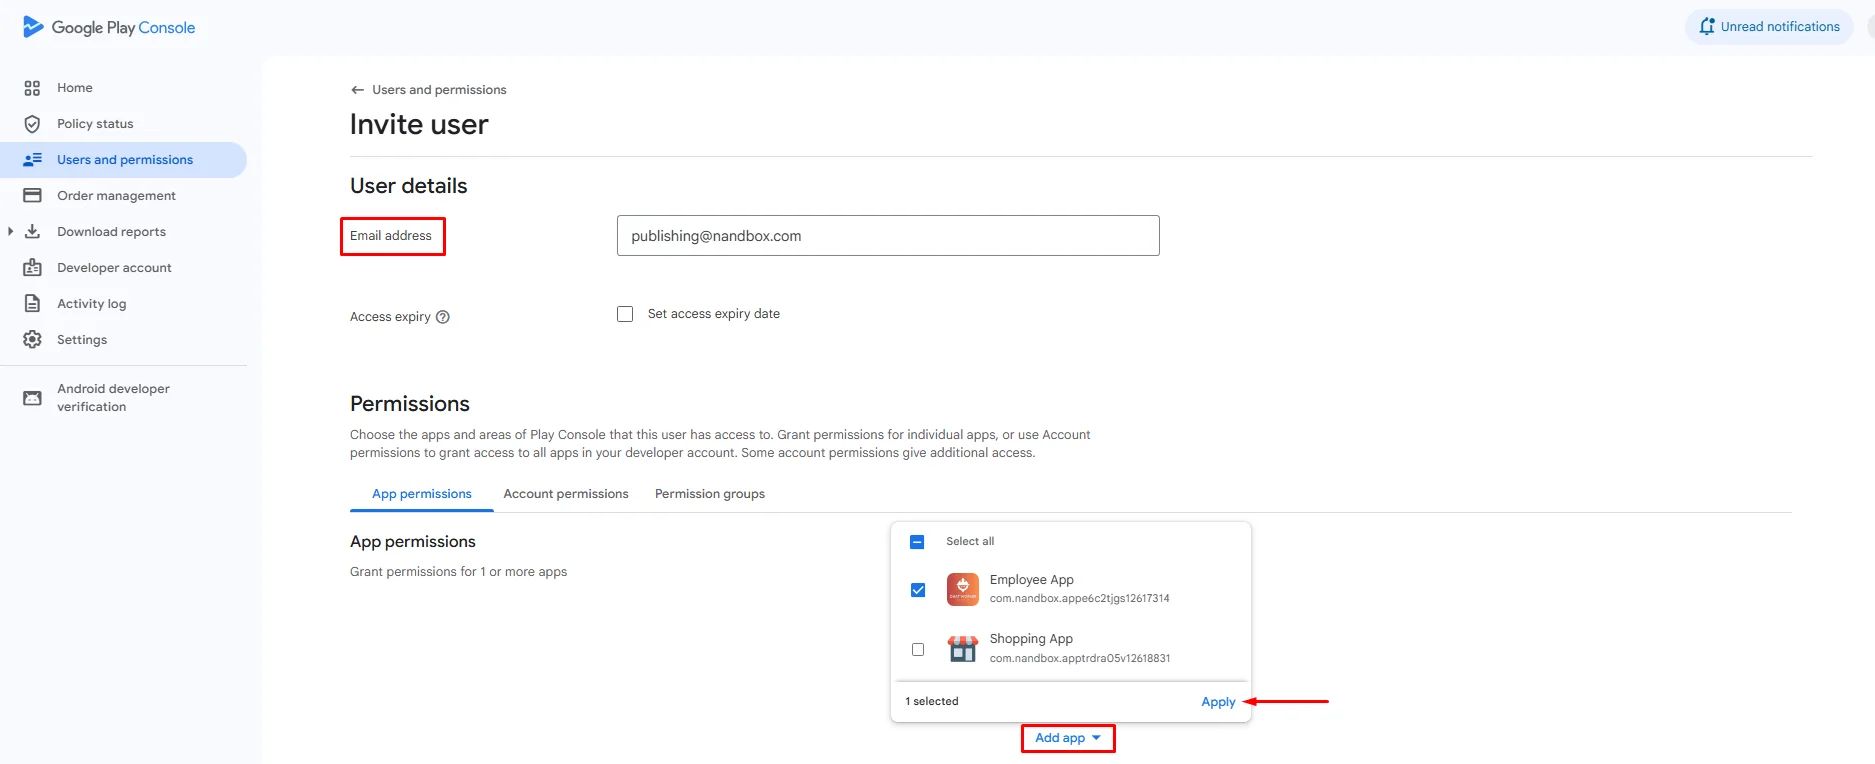
Task: Enable the Set access expiry date checkbox
Action: click(x=625, y=314)
